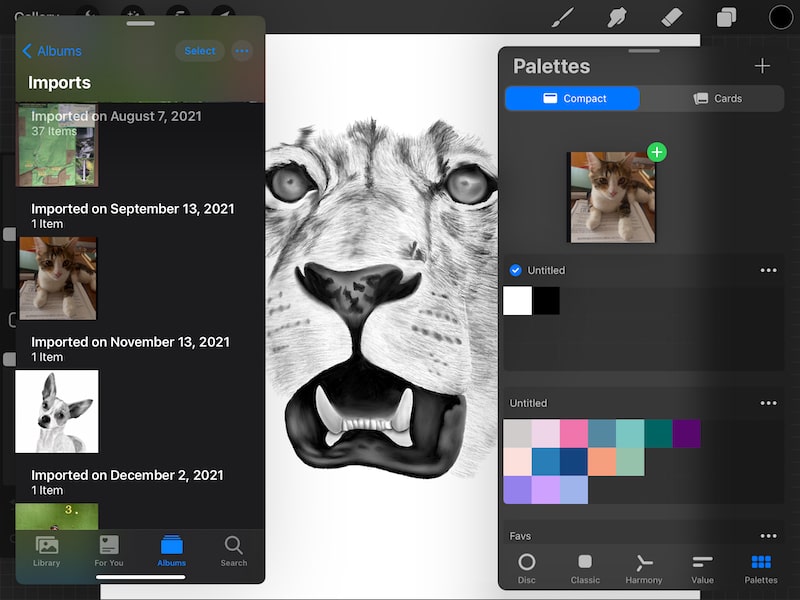Switch to the Disc color picker
Viewport: 800px width, 600px height.
(x=527, y=566)
